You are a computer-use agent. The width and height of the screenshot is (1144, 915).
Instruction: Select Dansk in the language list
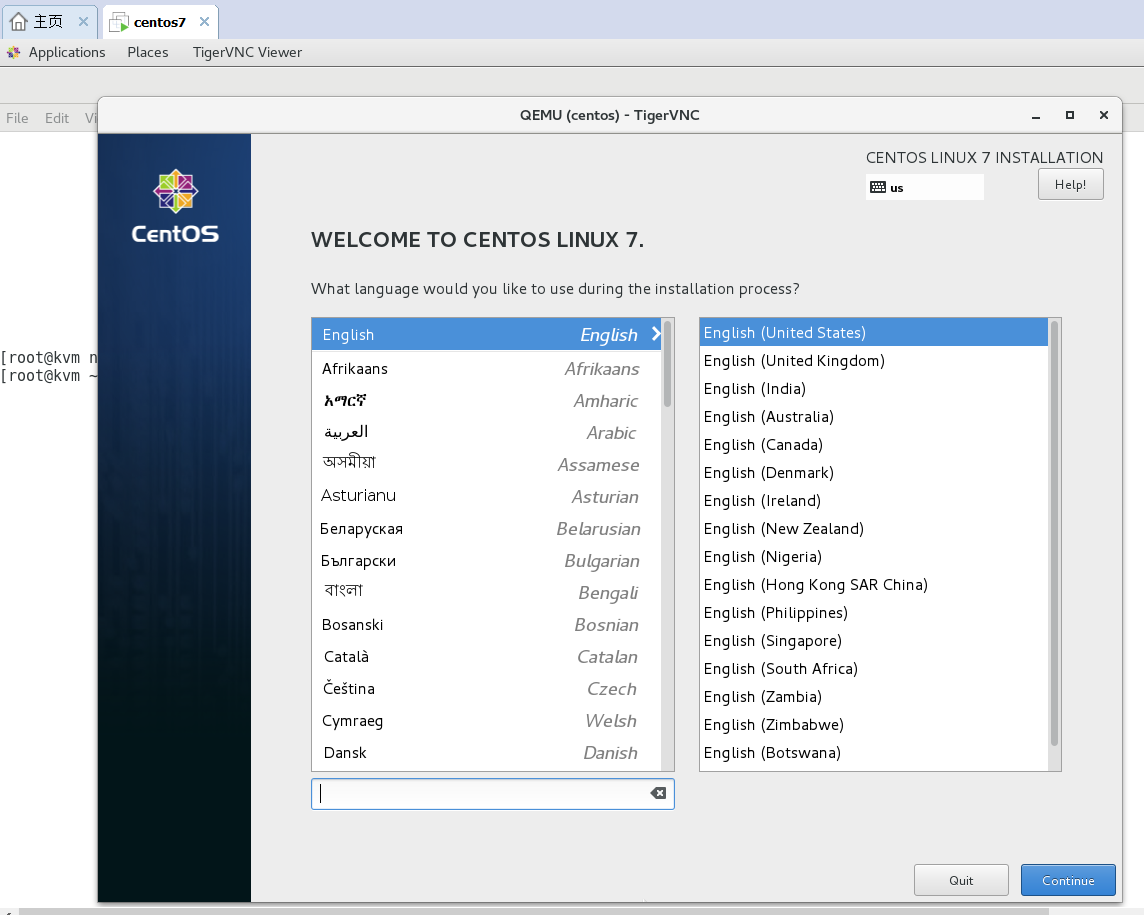coord(487,753)
